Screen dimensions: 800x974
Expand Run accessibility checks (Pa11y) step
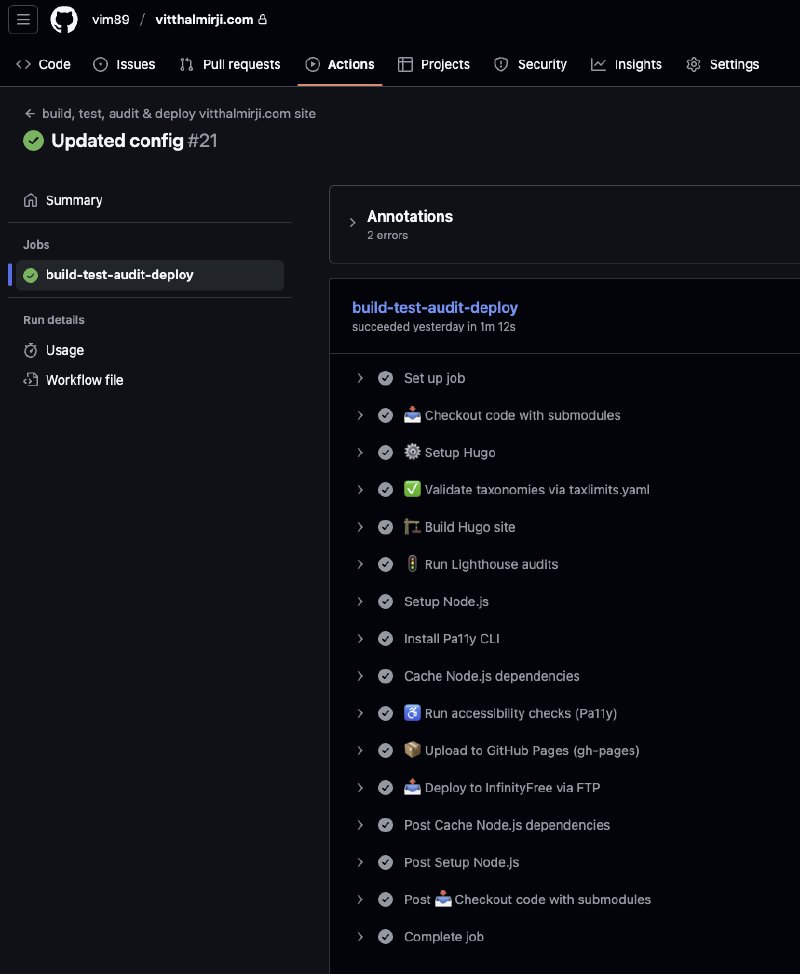pyautogui.click(x=360, y=714)
